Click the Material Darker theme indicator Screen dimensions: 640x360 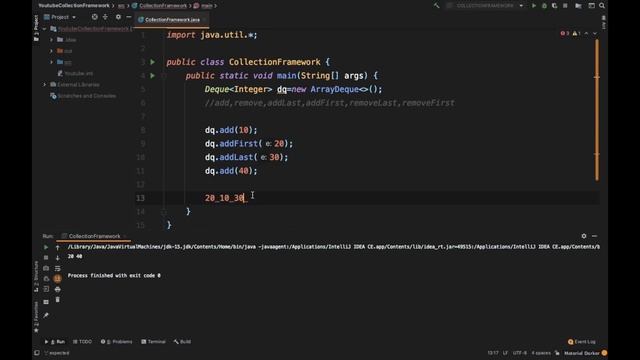pyautogui.click(x=582, y=353)
